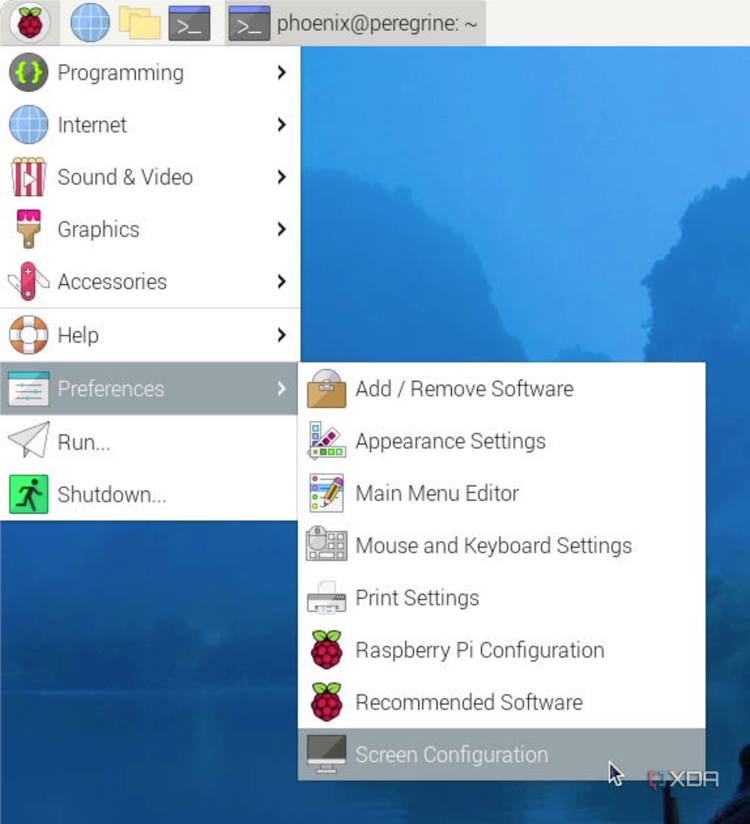Switch to phoenix@peregrine terminal window
The width and height of the screenshot is (750, 824).
[x=356, y=22]
